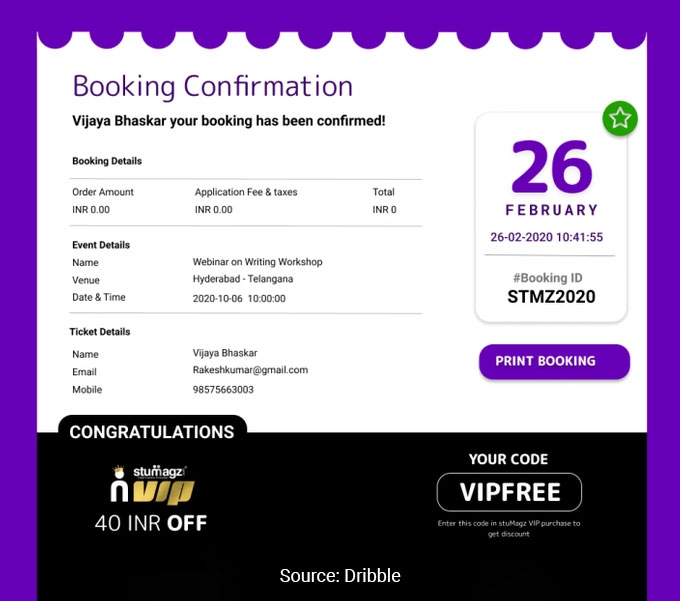Click the mobile number 98575663003
The image size is (680, 601).
tap(223, 389)
